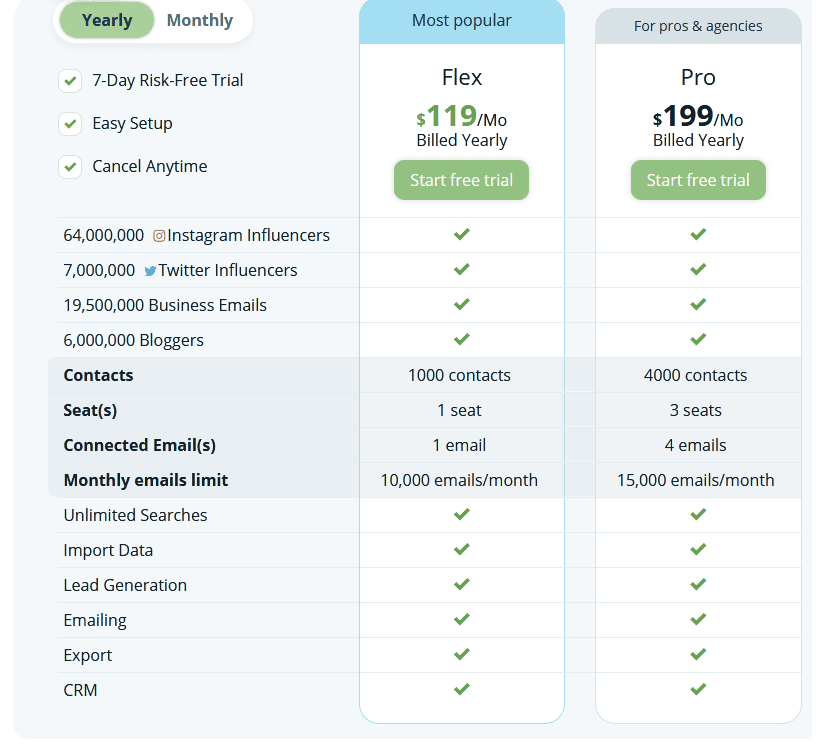Click the Flex checkmark for Lead Generation
The image size is (823, 750).
click(461, 584)
